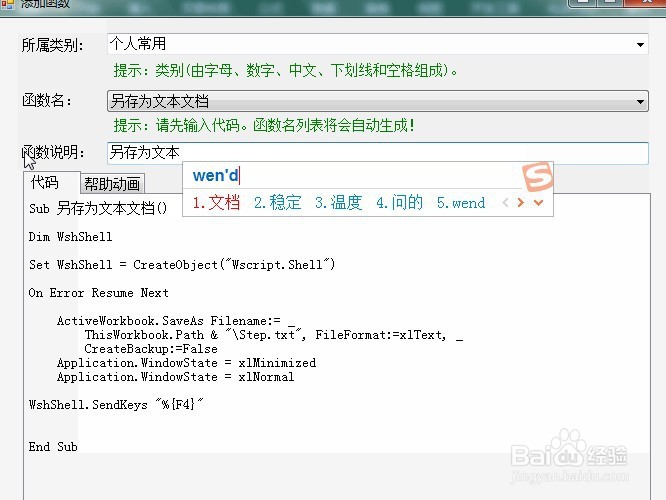Place cursor on End Sub line
The height and width of the screenshot is (500, 666).
coord(53,447)
